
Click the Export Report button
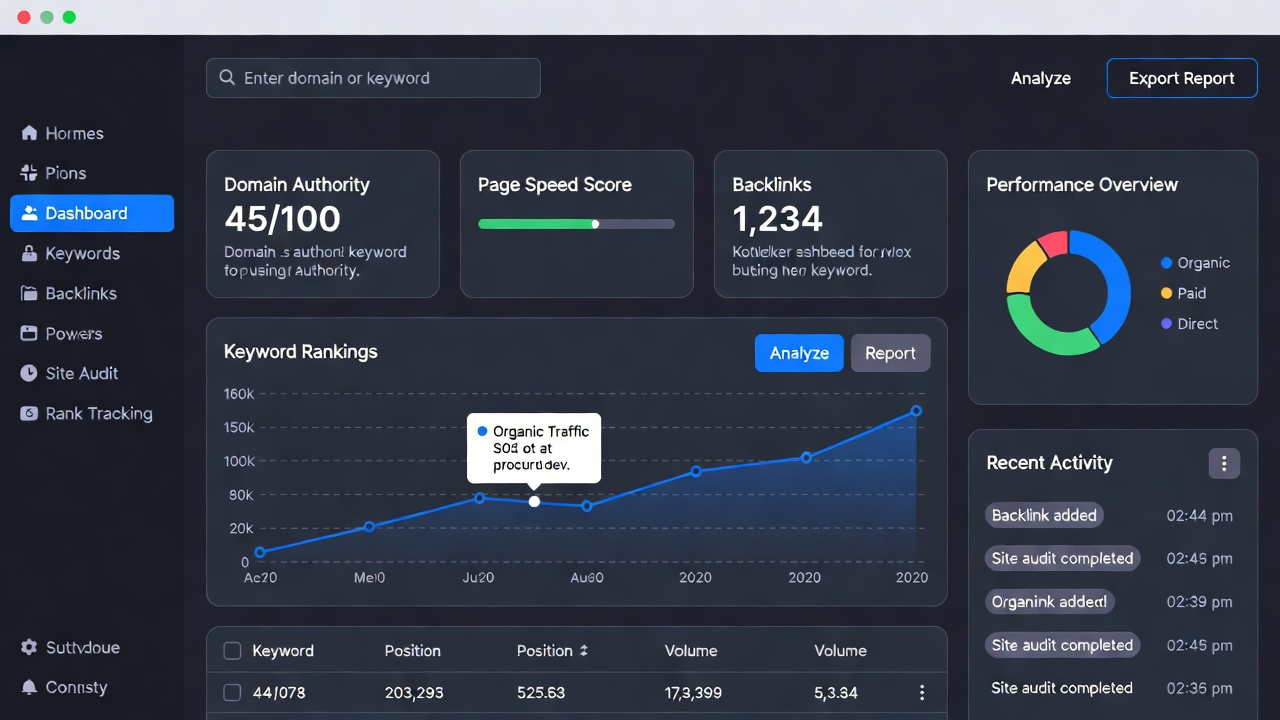1181,78
